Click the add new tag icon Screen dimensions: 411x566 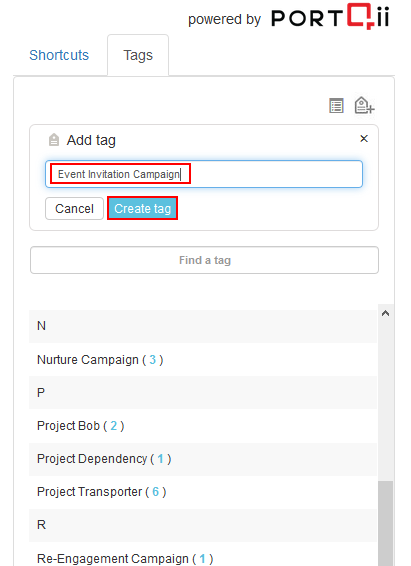click(364, 105)
